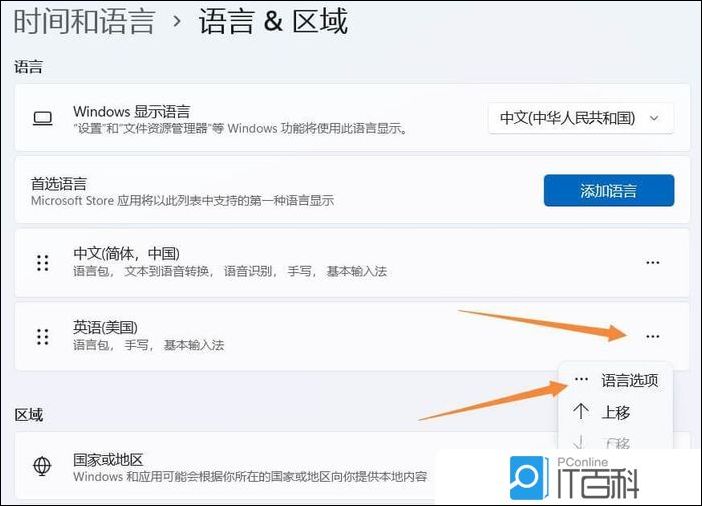The image size is (702, 506).
Task: Click the monitor icon next to Windows 显示语言
Action: tap(43, 119)
